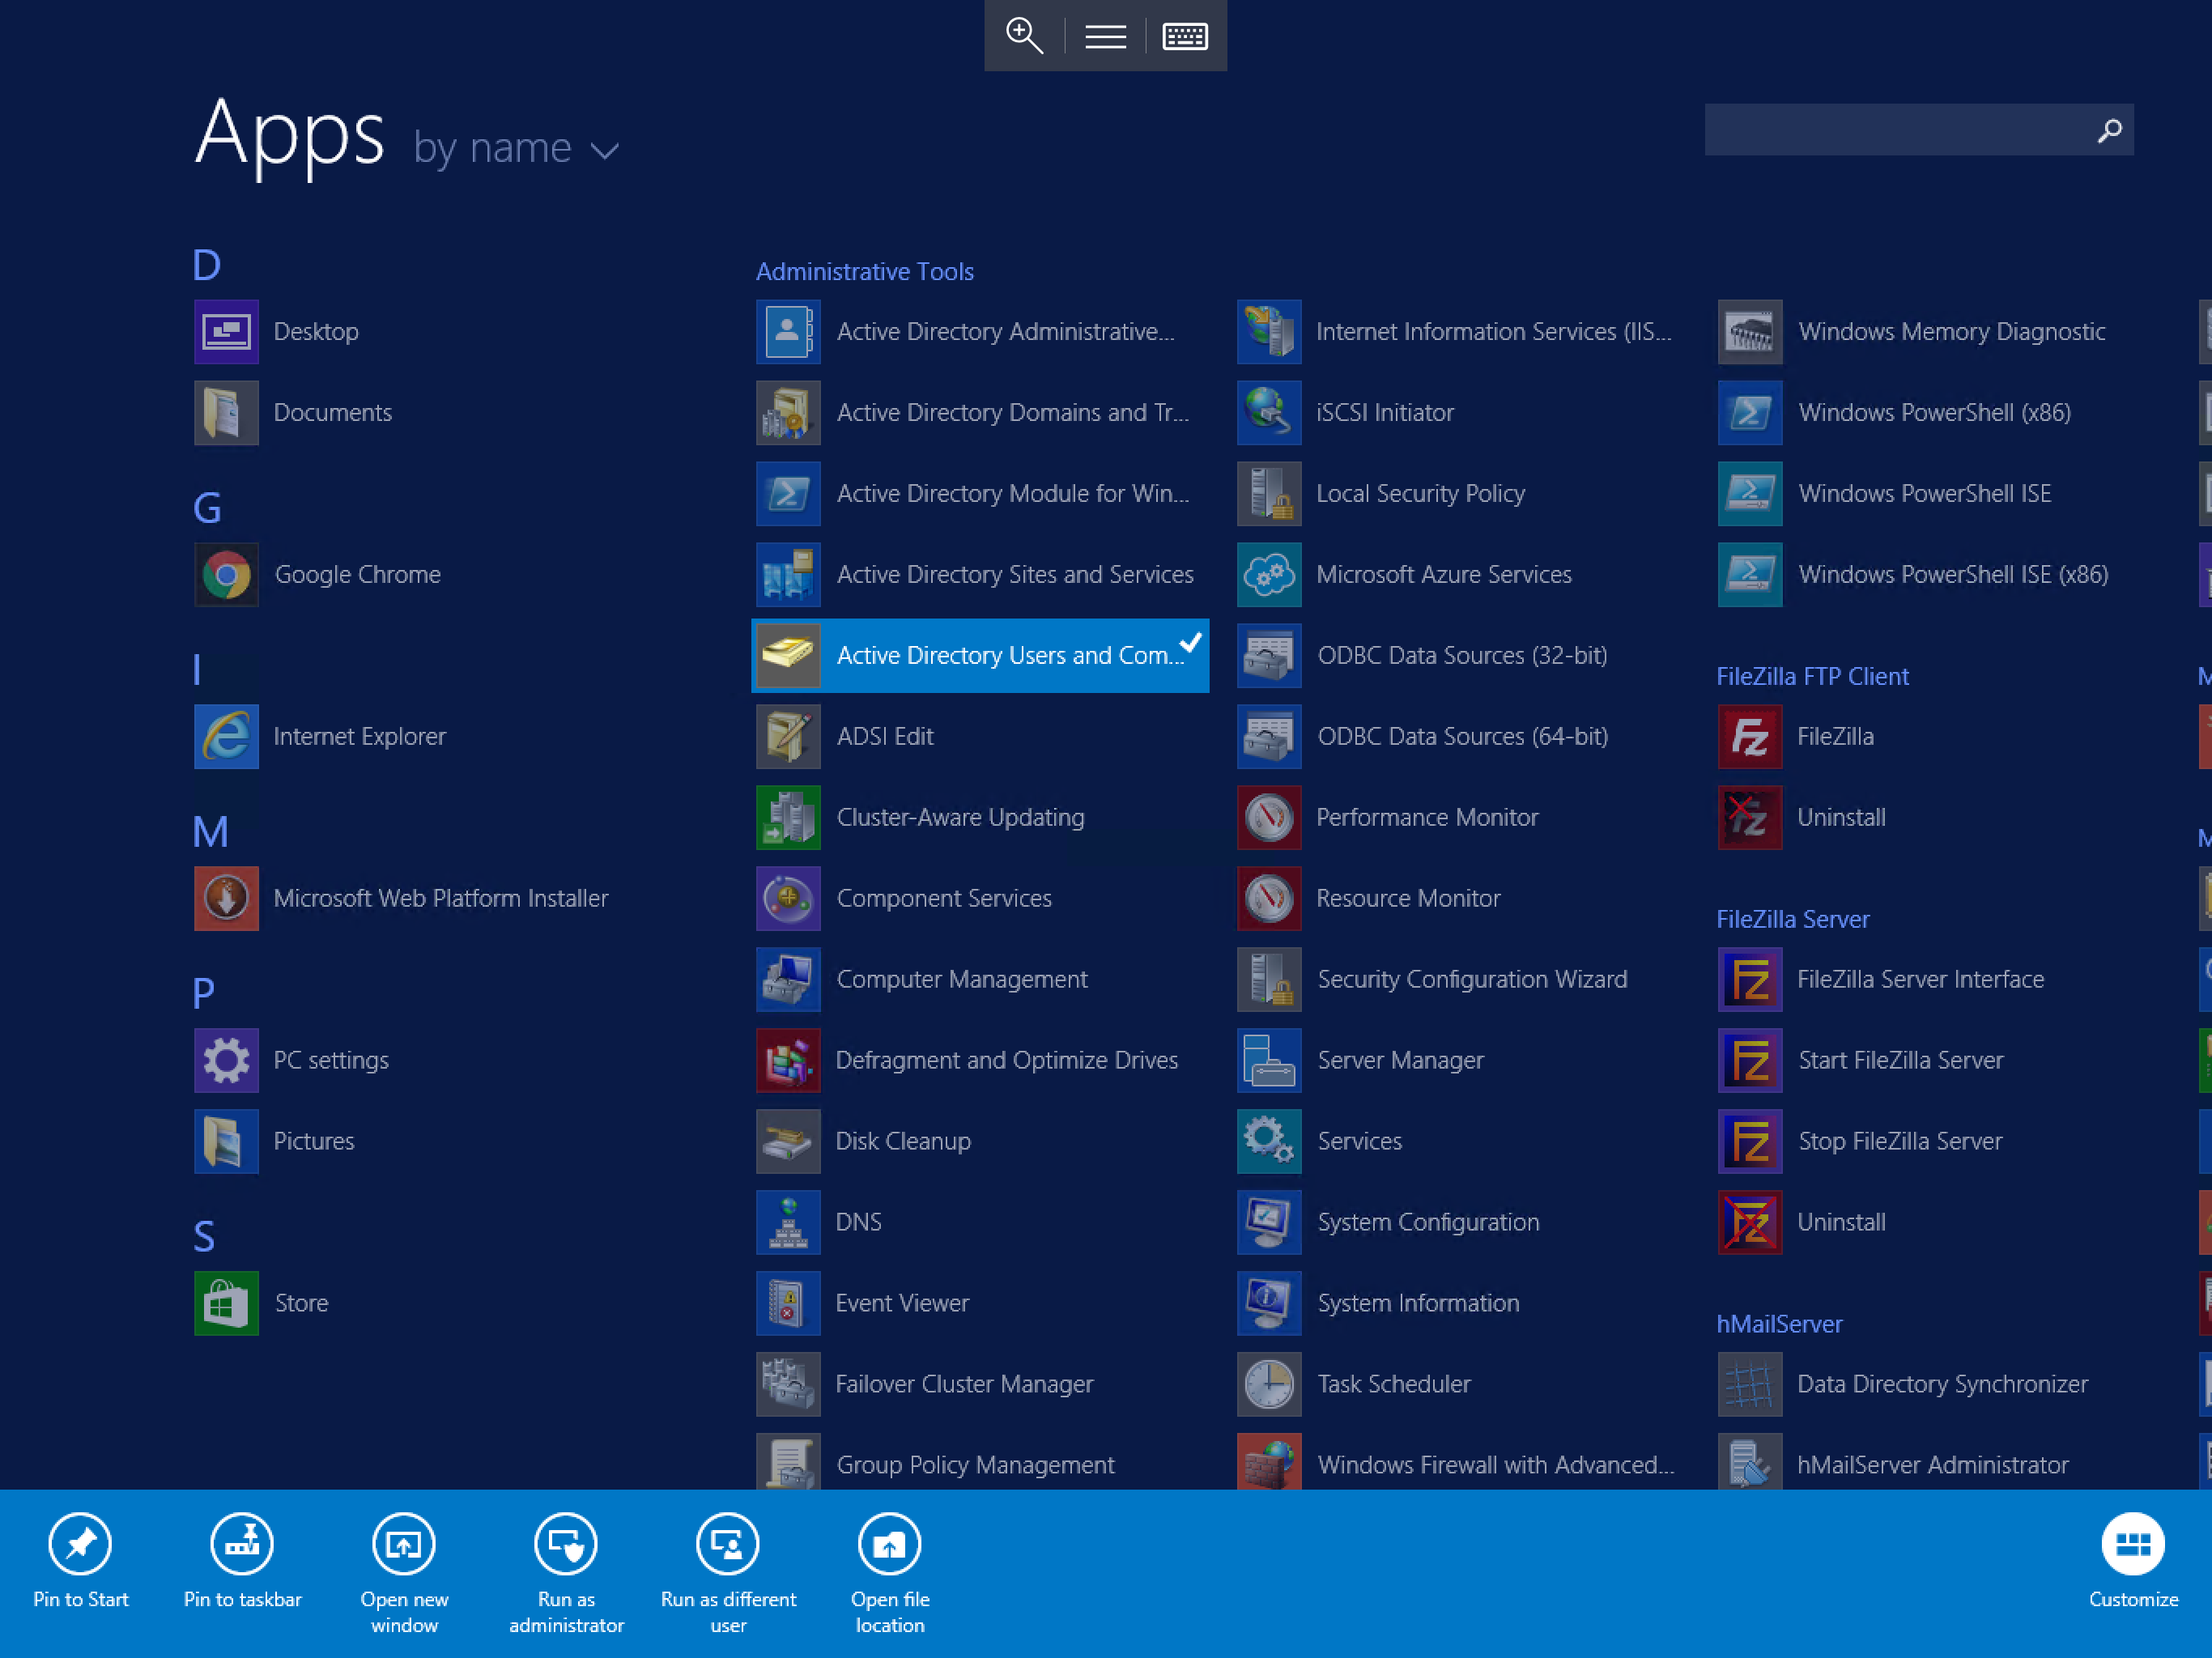Image resolution: width=2212 pixels, height=1658 pixels.
Task: Choose Open new window
Action: coord(404,1573)
